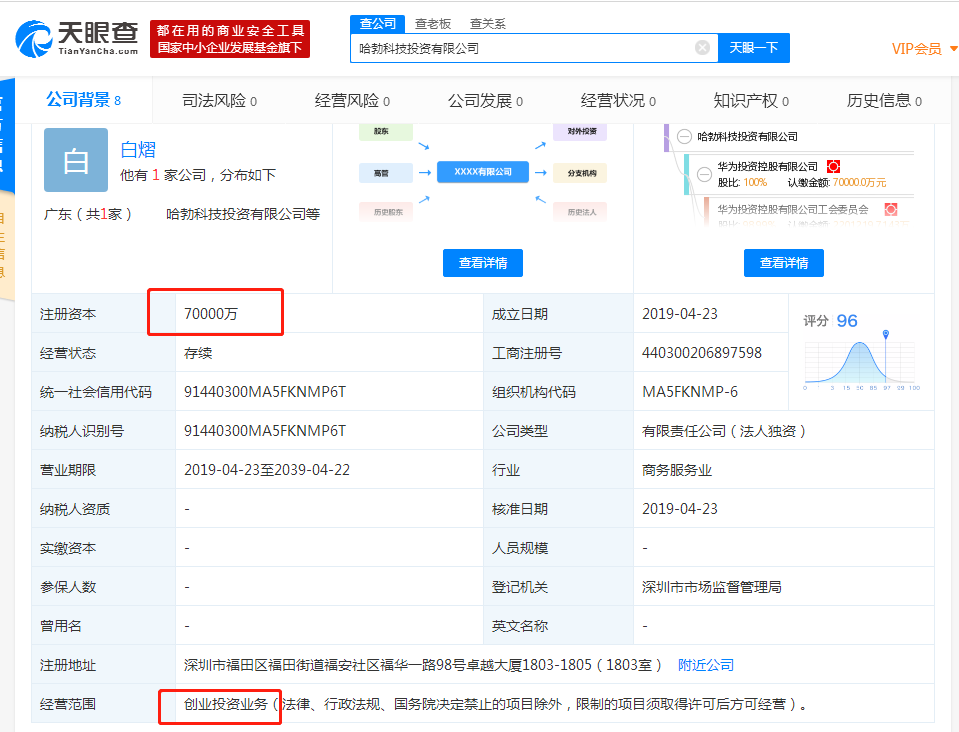
Task: Open the 知识产权 tab
Action: coord(747,100)
